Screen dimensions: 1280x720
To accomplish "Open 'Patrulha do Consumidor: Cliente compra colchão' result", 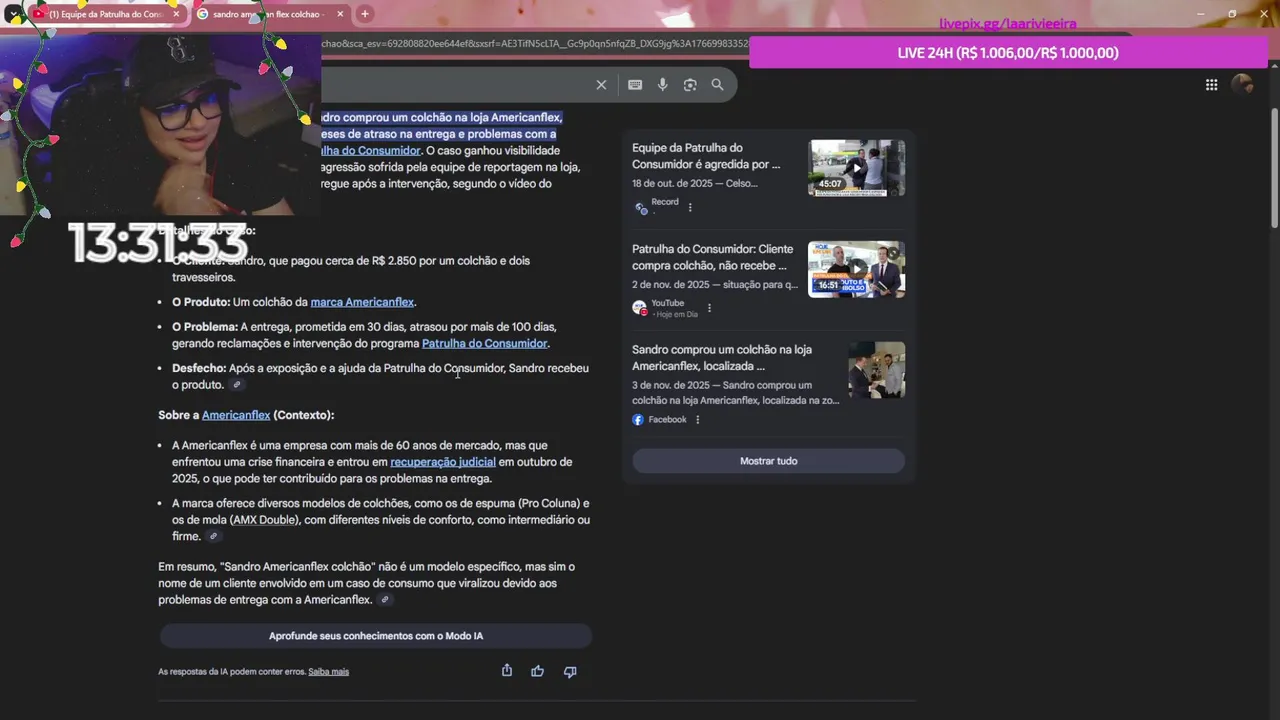I will (712, 257).
